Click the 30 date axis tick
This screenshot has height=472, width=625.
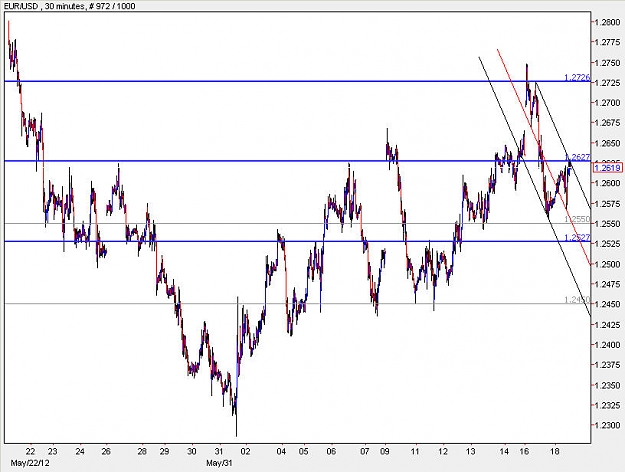192,452
